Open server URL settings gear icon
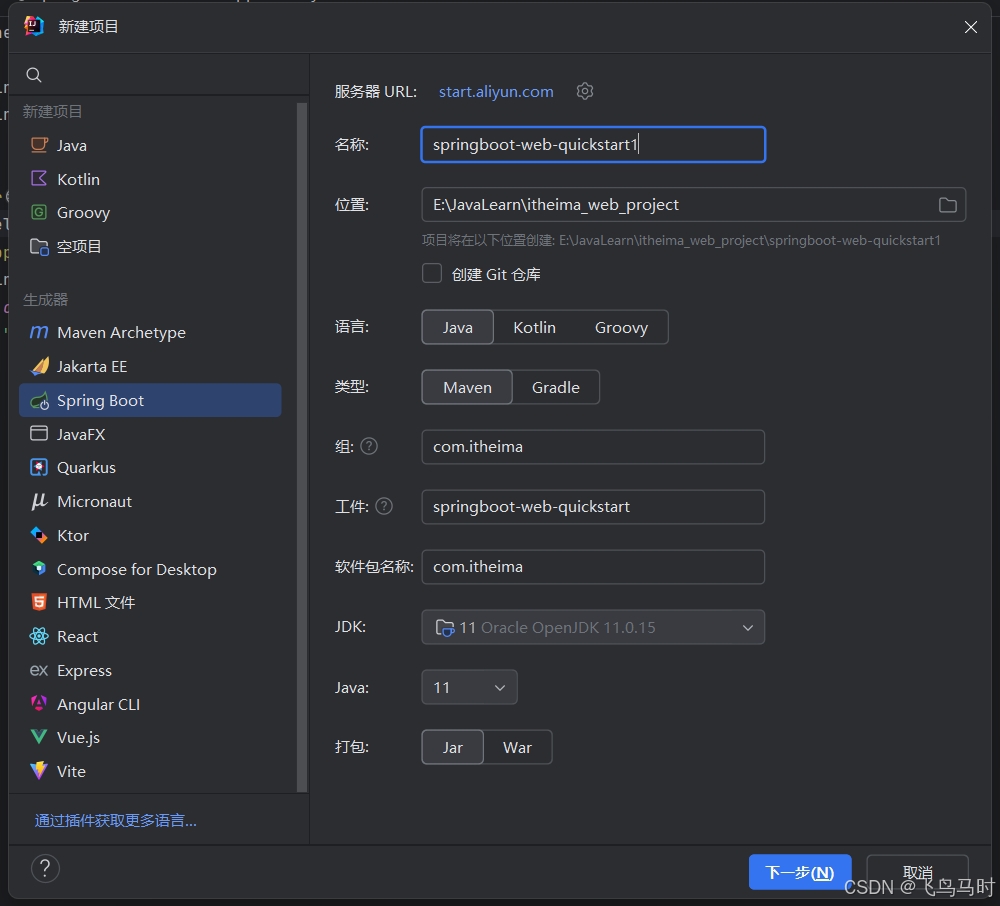Image resolution: width=1000 pixels, height=906 pixels. (x=585, y=91)
